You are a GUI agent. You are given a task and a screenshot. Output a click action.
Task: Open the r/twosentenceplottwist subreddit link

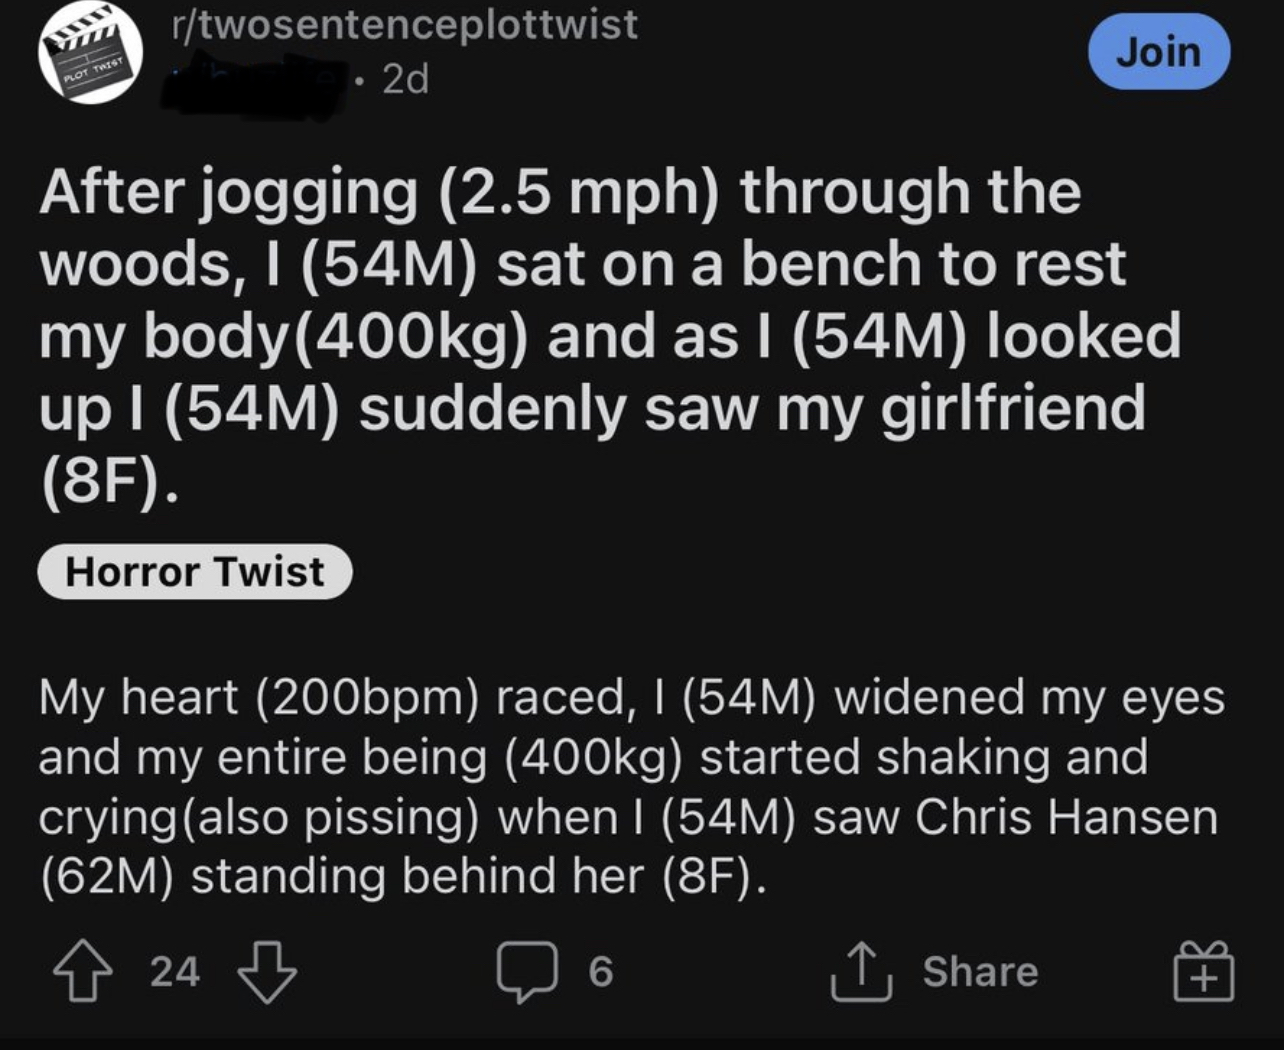(404, 24)
